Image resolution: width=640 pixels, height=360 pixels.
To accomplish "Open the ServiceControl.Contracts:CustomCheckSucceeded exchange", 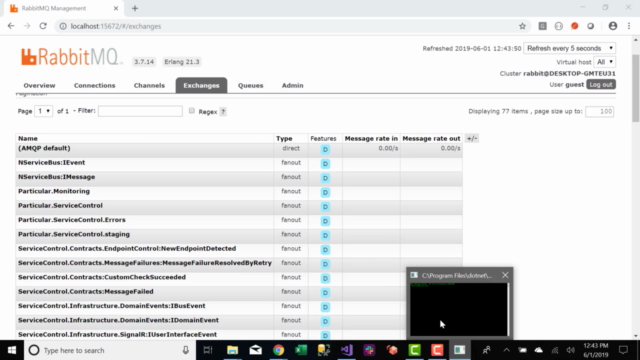I will [102, 277].
